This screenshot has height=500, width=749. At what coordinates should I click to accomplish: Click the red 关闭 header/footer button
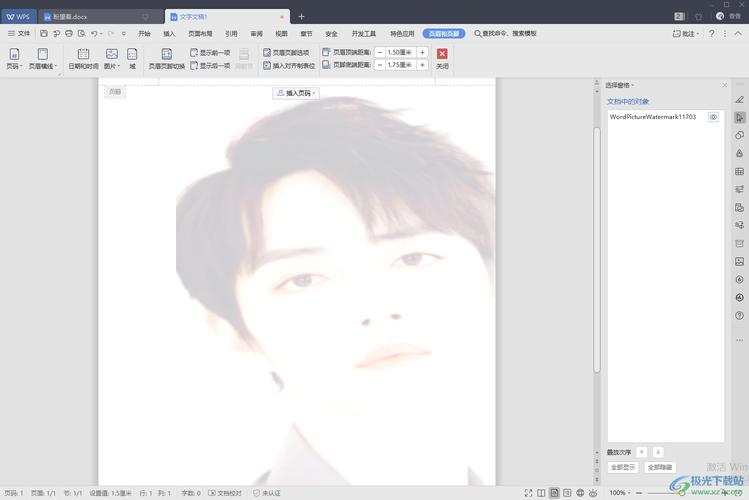click(442, 54)
